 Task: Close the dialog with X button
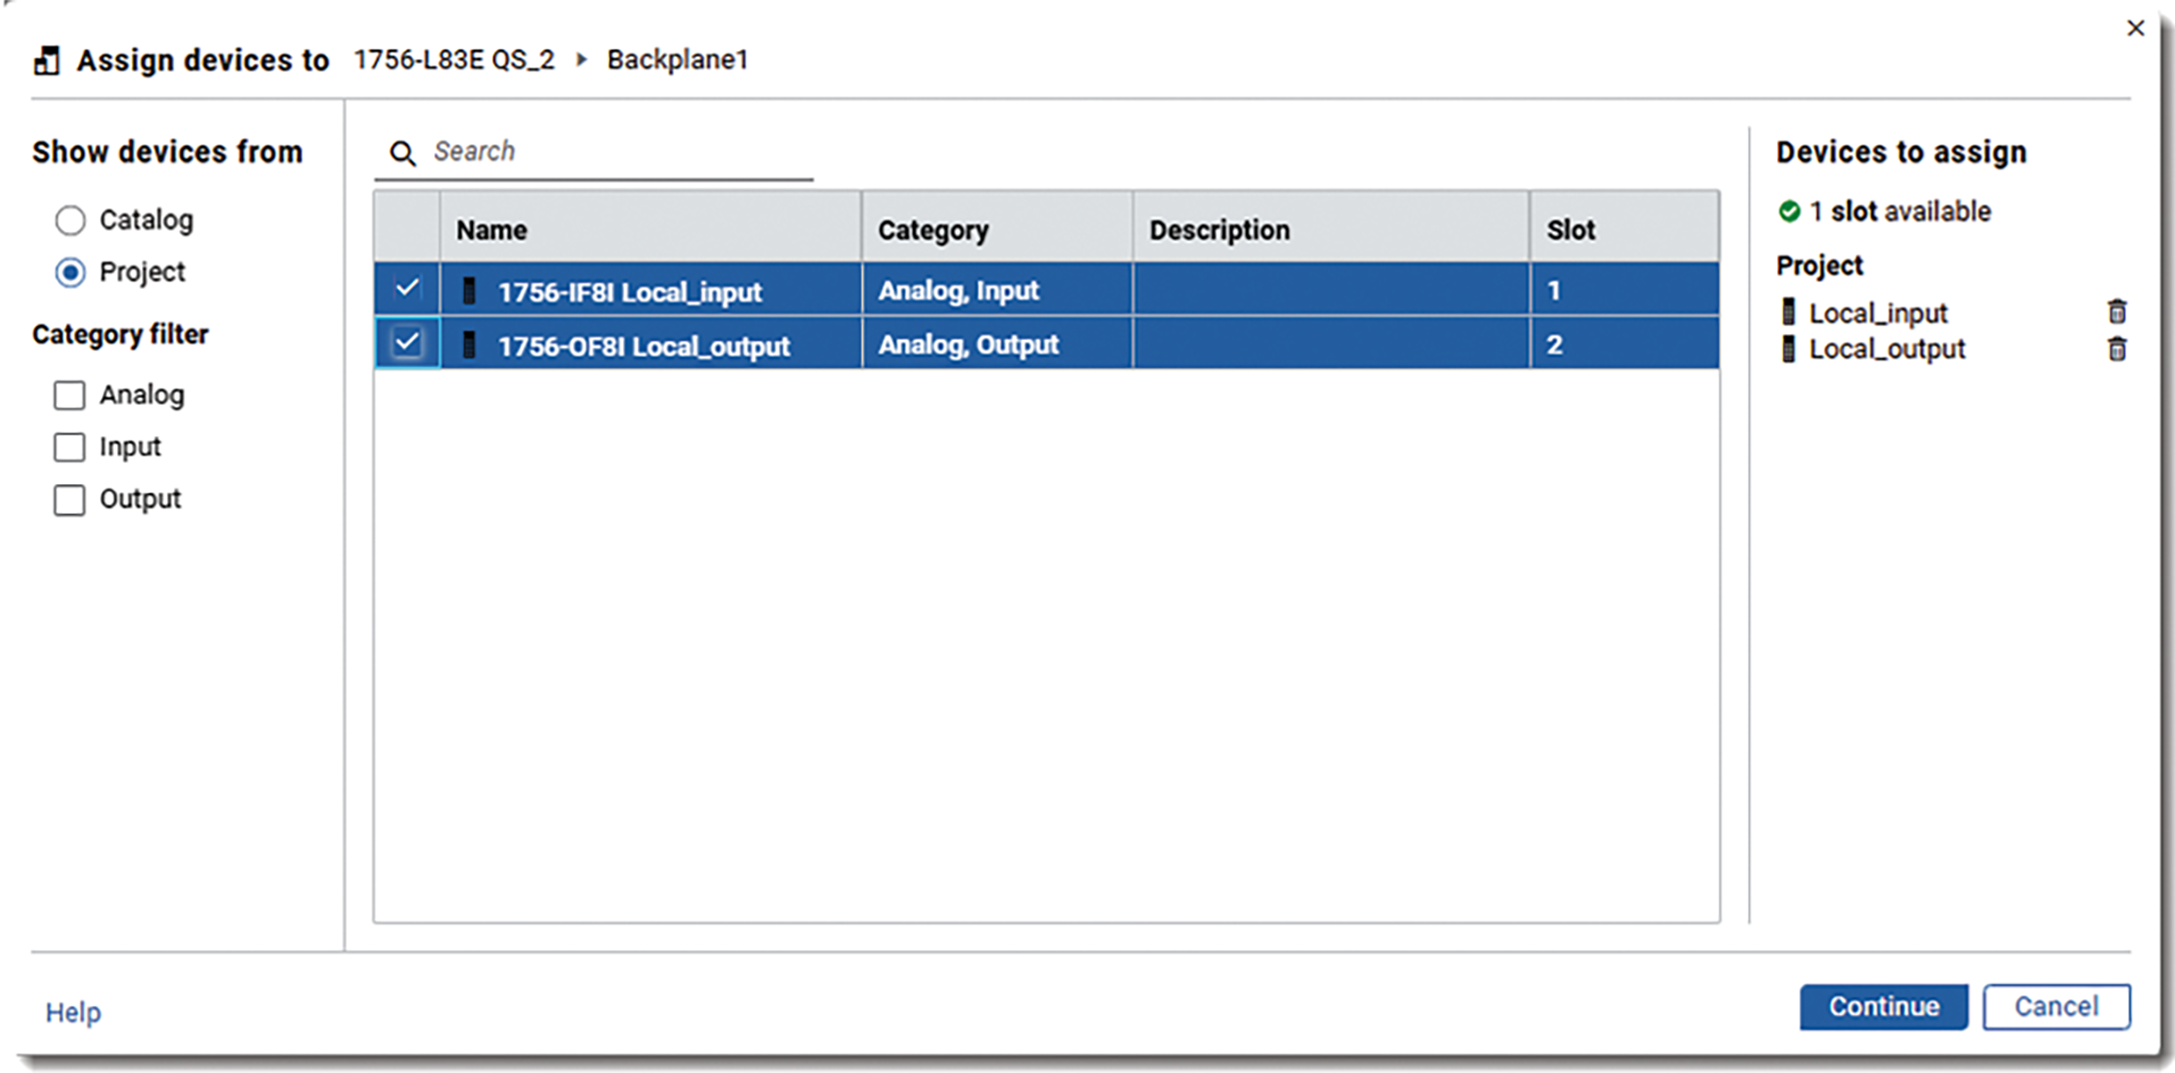tap(2135, 28)
